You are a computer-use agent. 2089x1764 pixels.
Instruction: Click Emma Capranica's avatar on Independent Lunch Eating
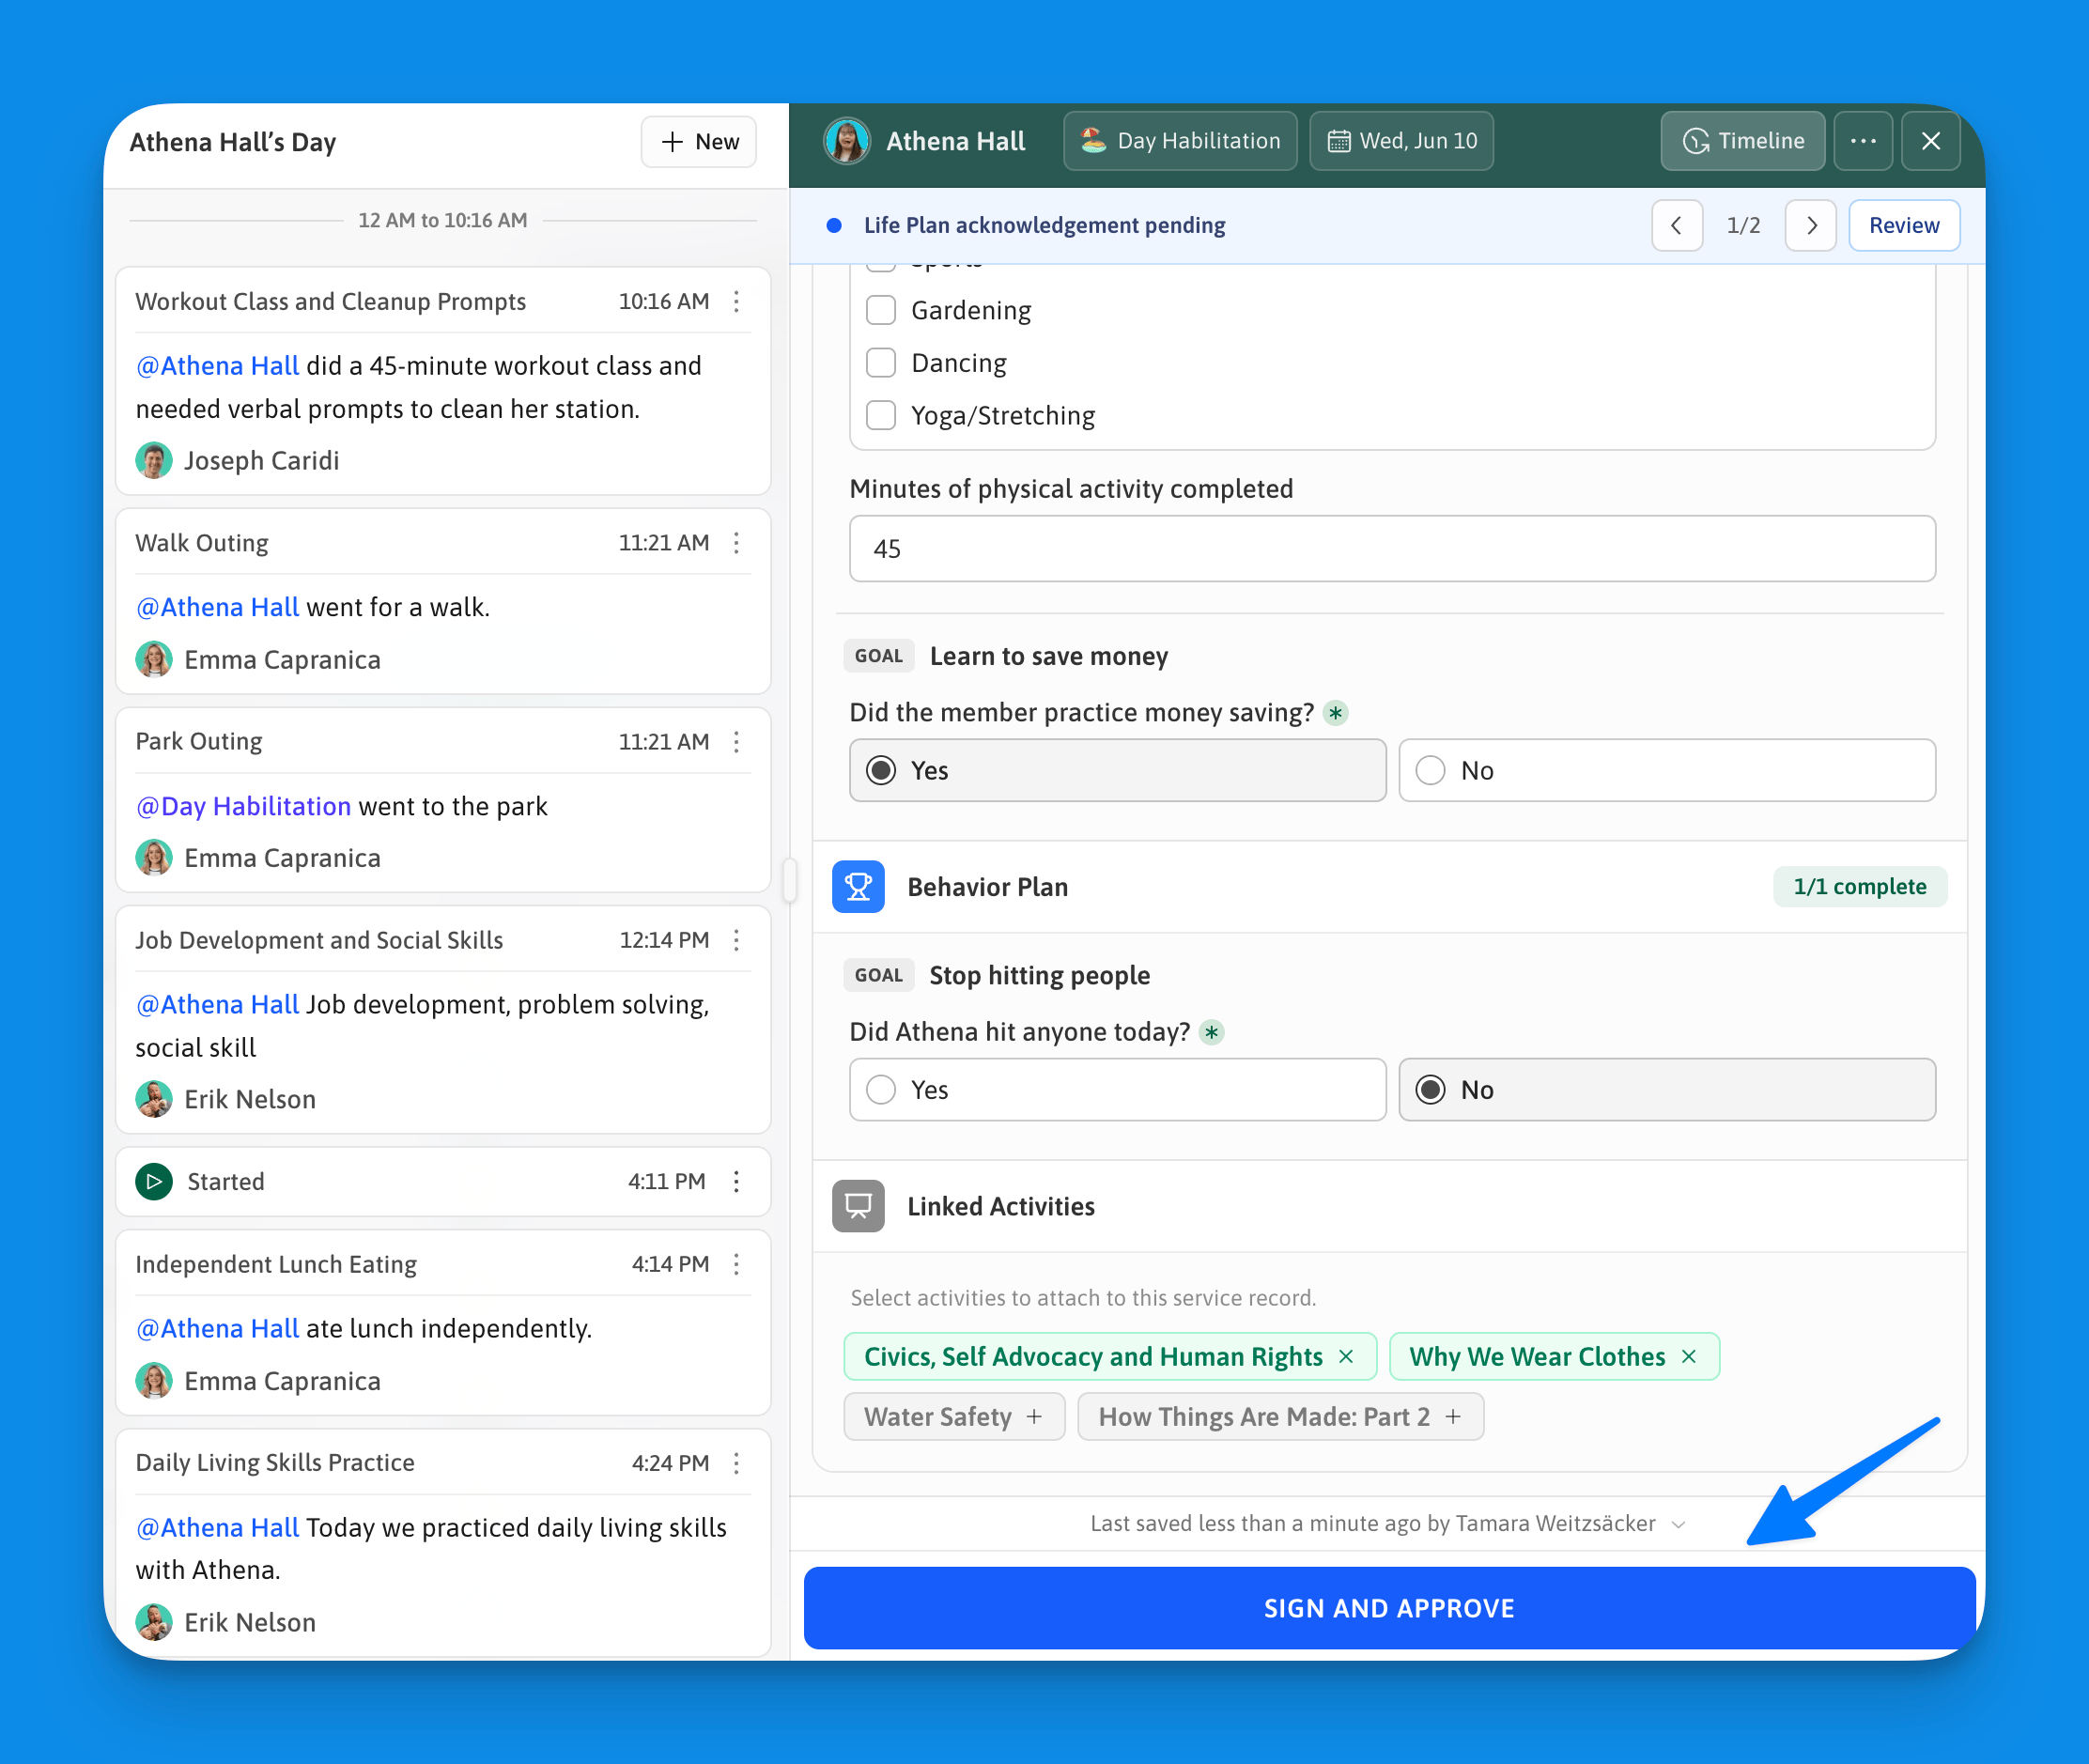(154, 1381)
